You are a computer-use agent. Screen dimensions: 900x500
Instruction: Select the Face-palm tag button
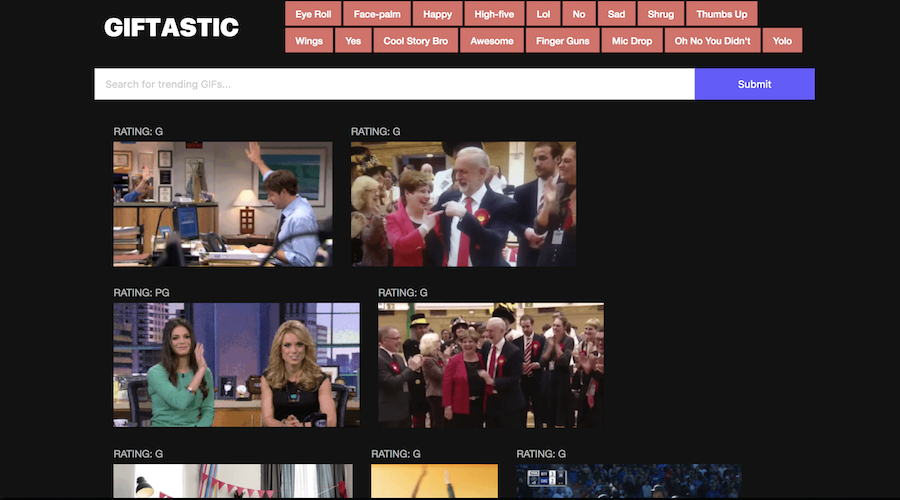[x=377, y=14]
